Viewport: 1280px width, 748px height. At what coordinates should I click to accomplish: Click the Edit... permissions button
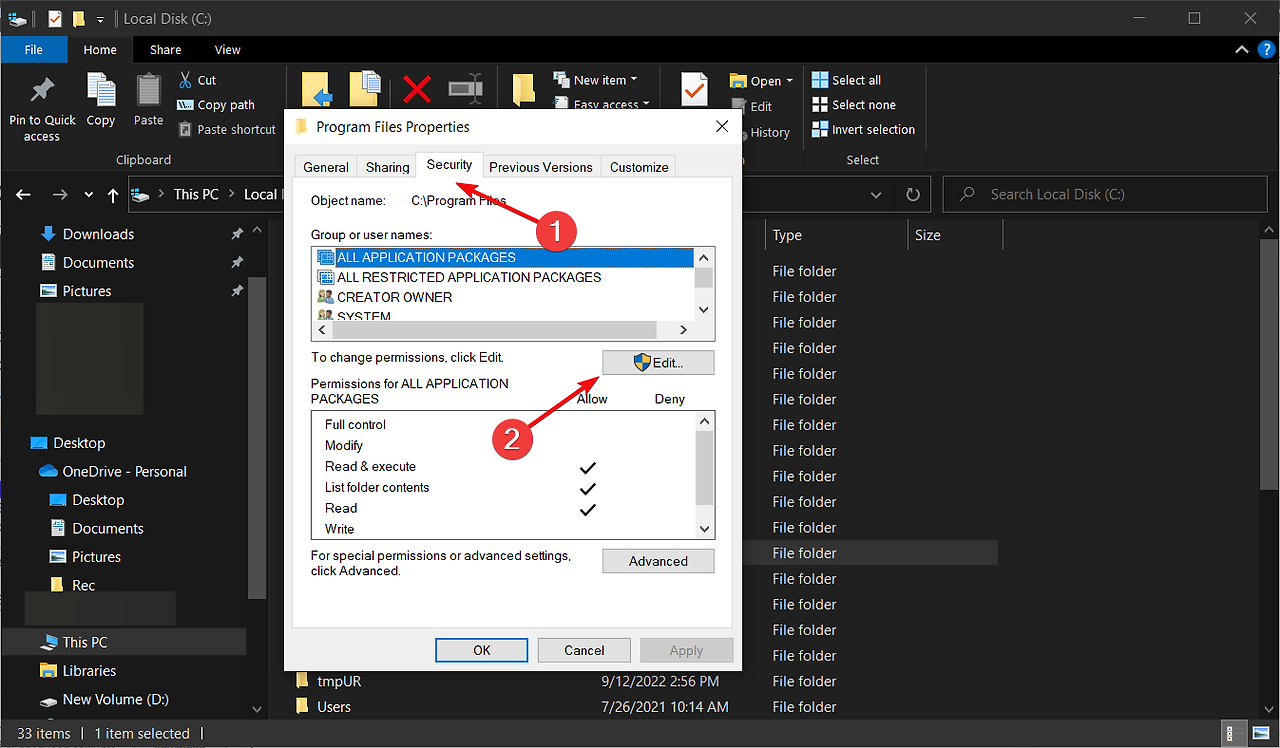658,362
